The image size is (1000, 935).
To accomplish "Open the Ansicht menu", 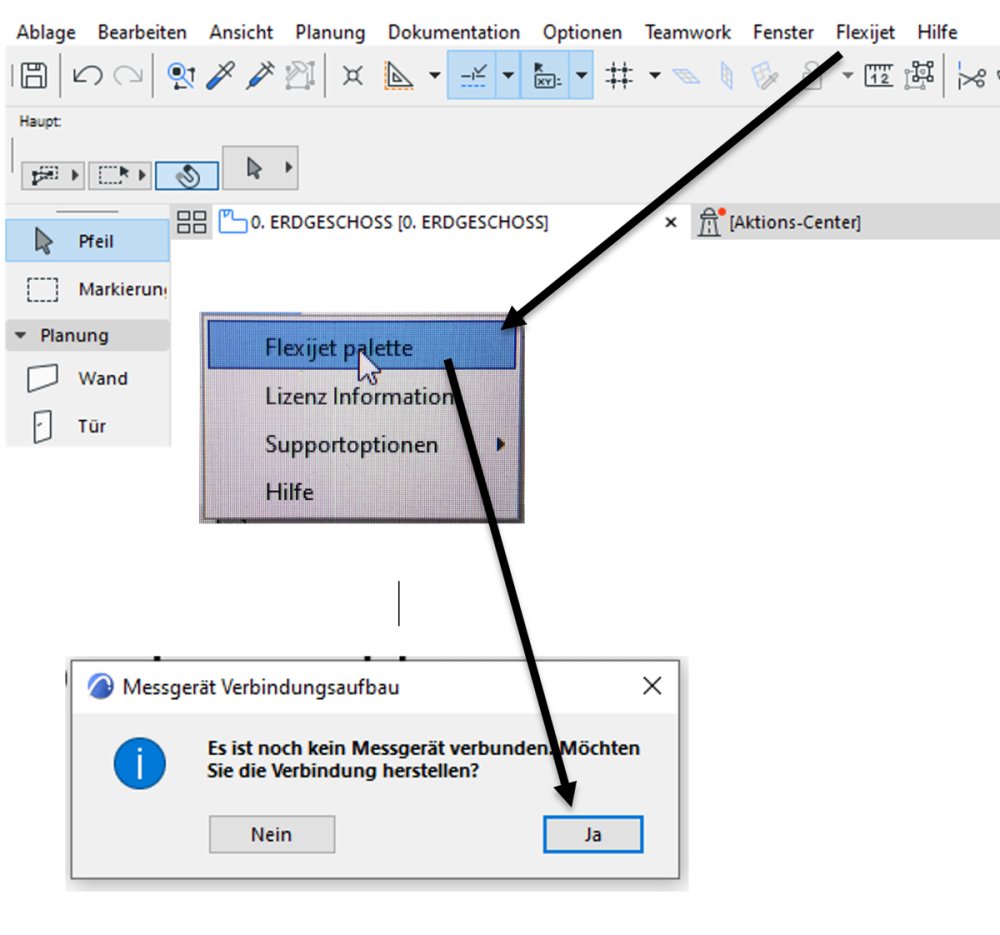I will (241, 32).
